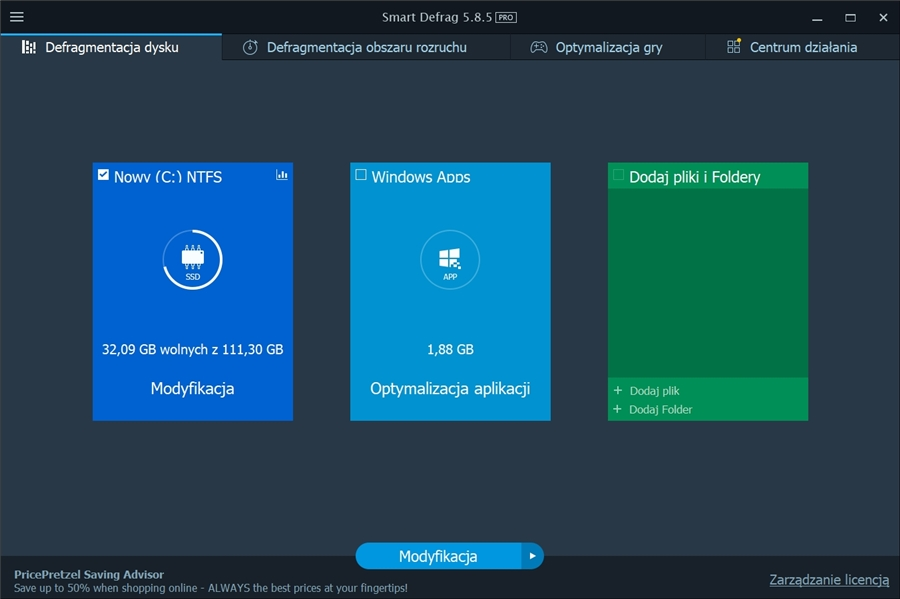Image resolution: width=900 pixels, height=599 pixels.
Task: Switch to Defragmentacja obszaru rozruchu tab
Action: [x=356, y=47]
